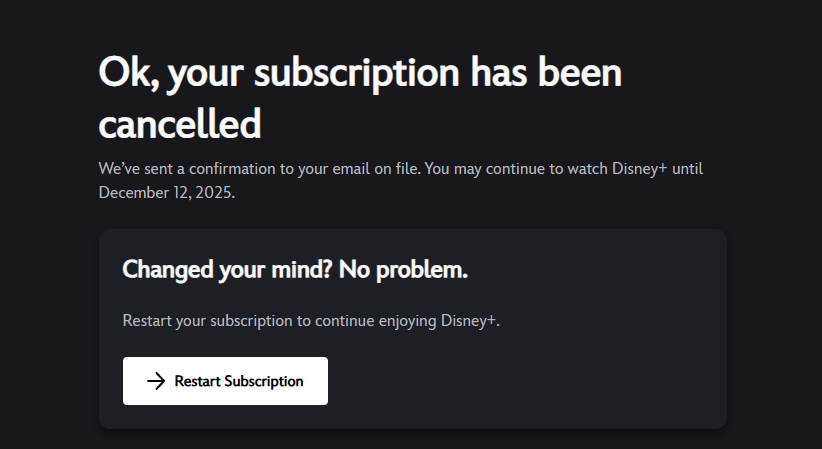Click the "Changed your mind?" heading text
This screenshot has width=822, height=449.
(227, 269)
